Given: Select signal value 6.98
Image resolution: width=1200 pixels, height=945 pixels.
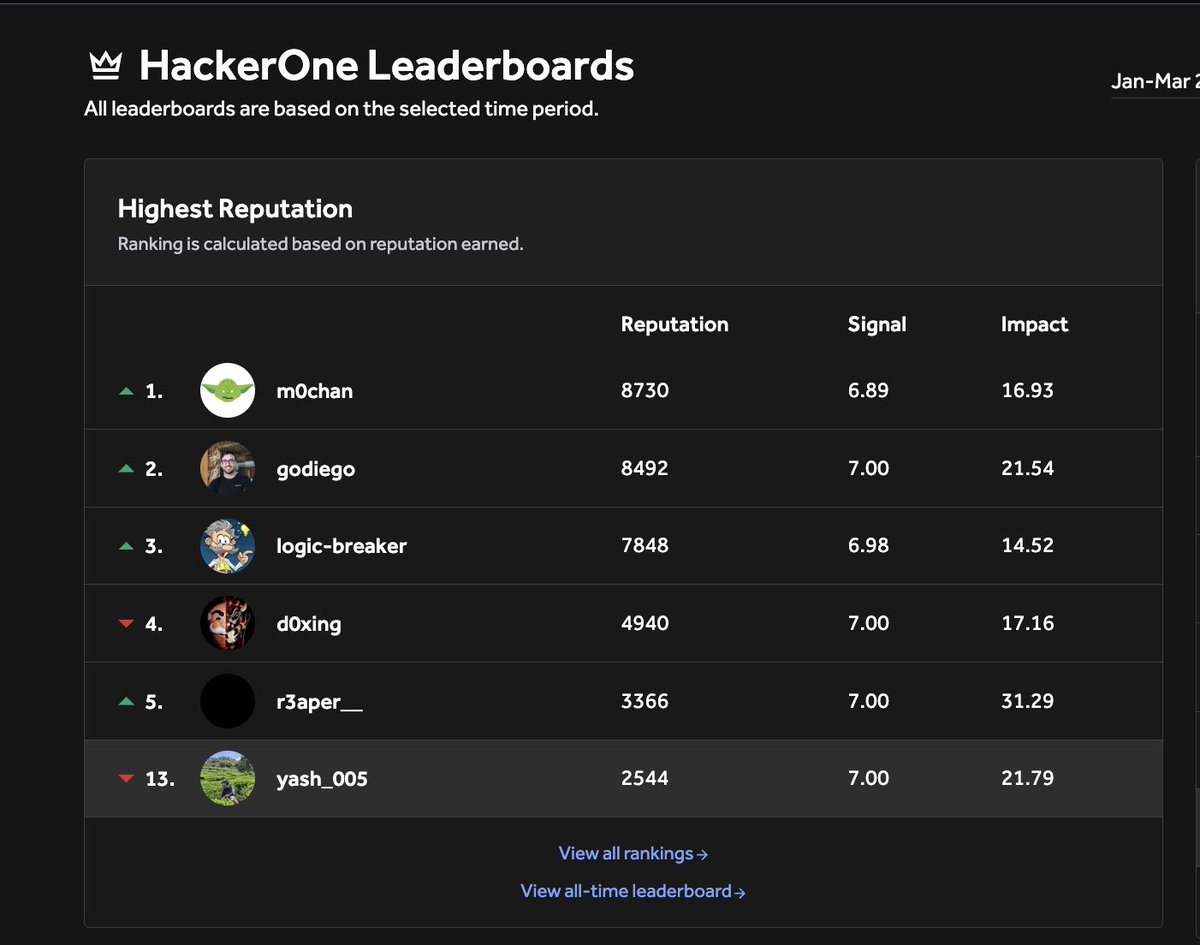Looking at the screenshot, I should [868, 545].
